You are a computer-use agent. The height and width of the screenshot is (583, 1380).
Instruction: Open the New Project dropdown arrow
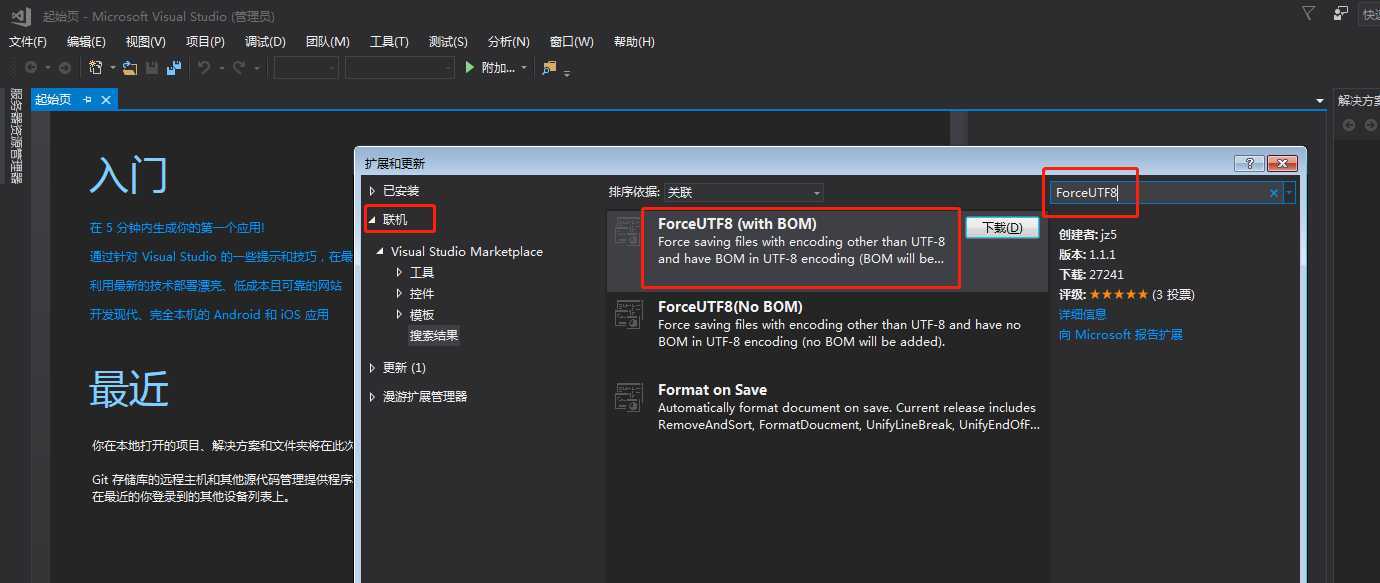tap(112, 68)
